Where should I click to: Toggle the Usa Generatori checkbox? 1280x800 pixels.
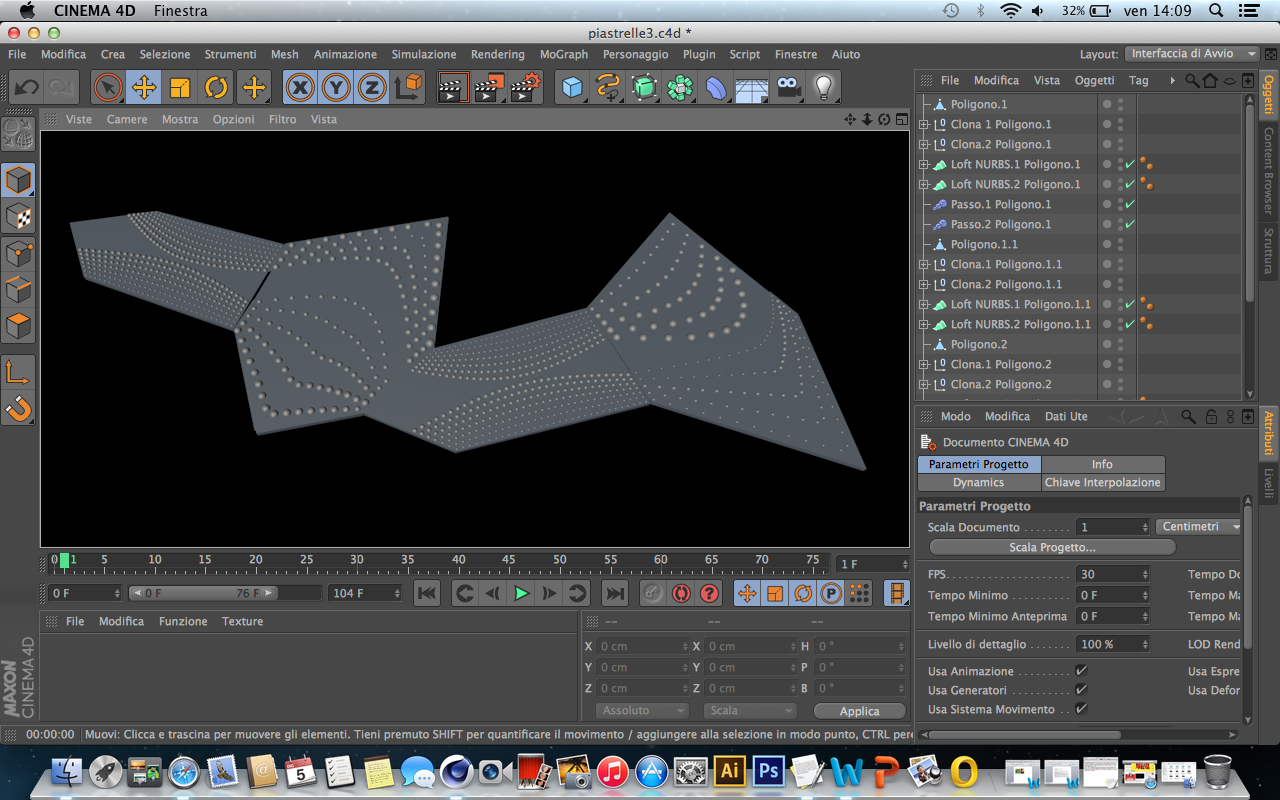pos(1081,690)
